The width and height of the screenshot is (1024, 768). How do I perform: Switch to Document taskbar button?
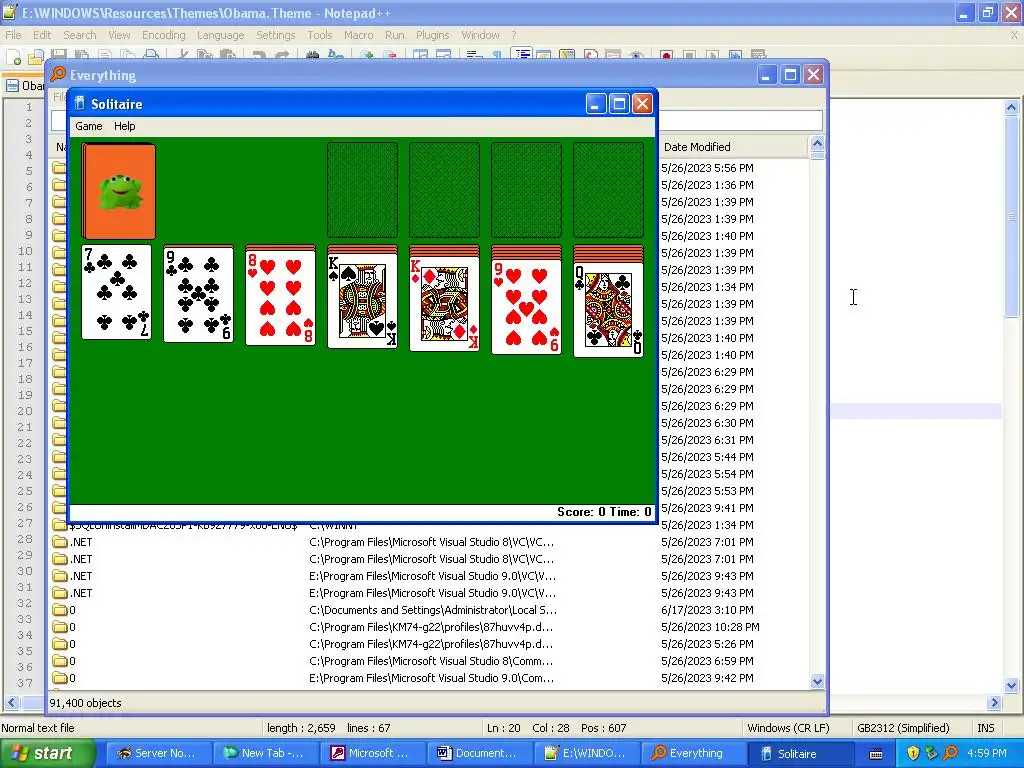[x=480, y=753]
